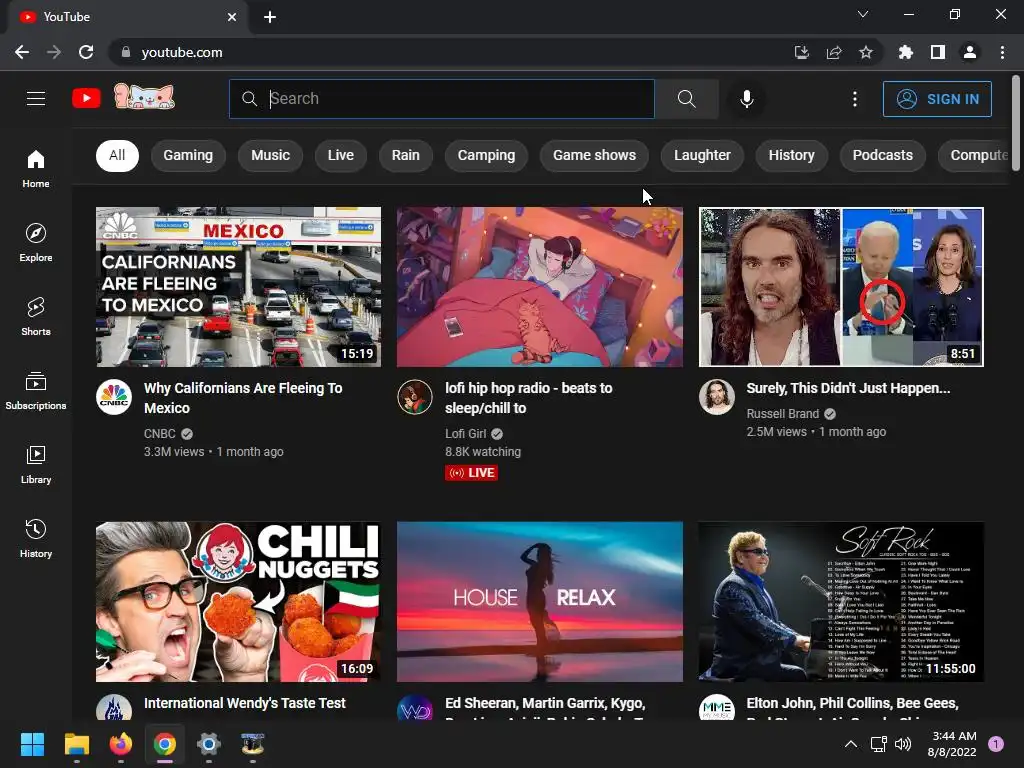Click Lofi Girl channel name link
The width and height of the screenshot is (1024, 768).
click(466, 434)
